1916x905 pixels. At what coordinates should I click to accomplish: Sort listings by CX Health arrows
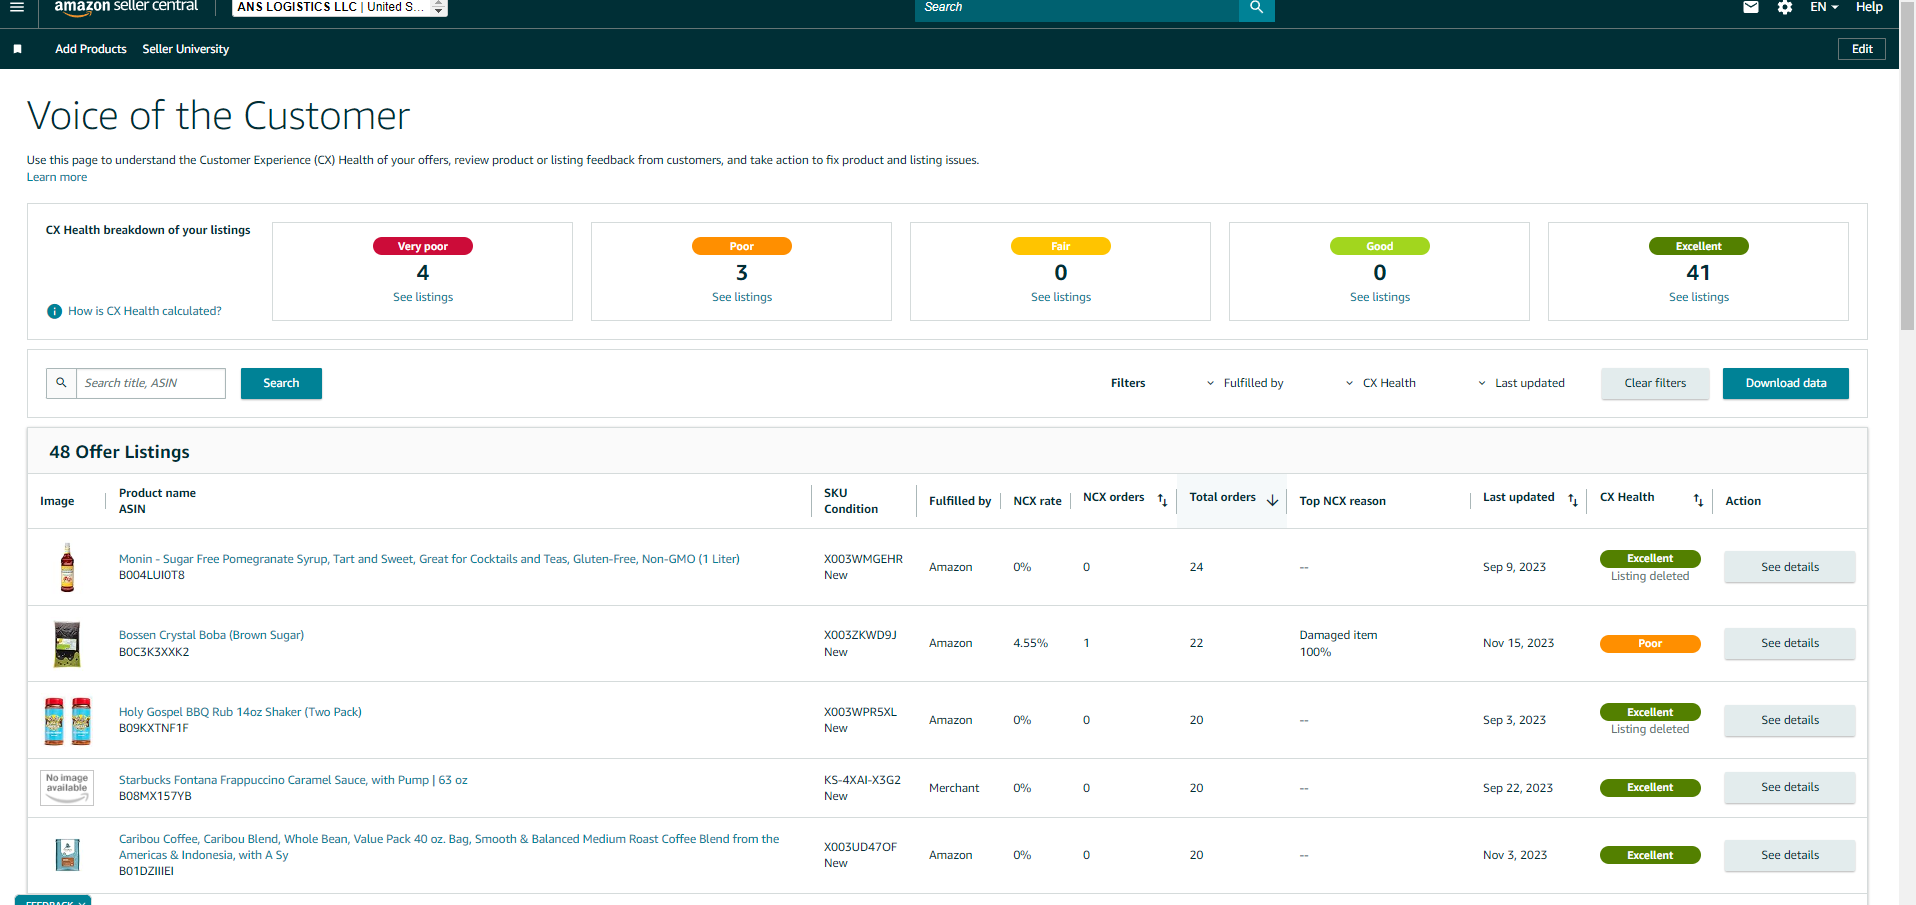point(1698,500)
